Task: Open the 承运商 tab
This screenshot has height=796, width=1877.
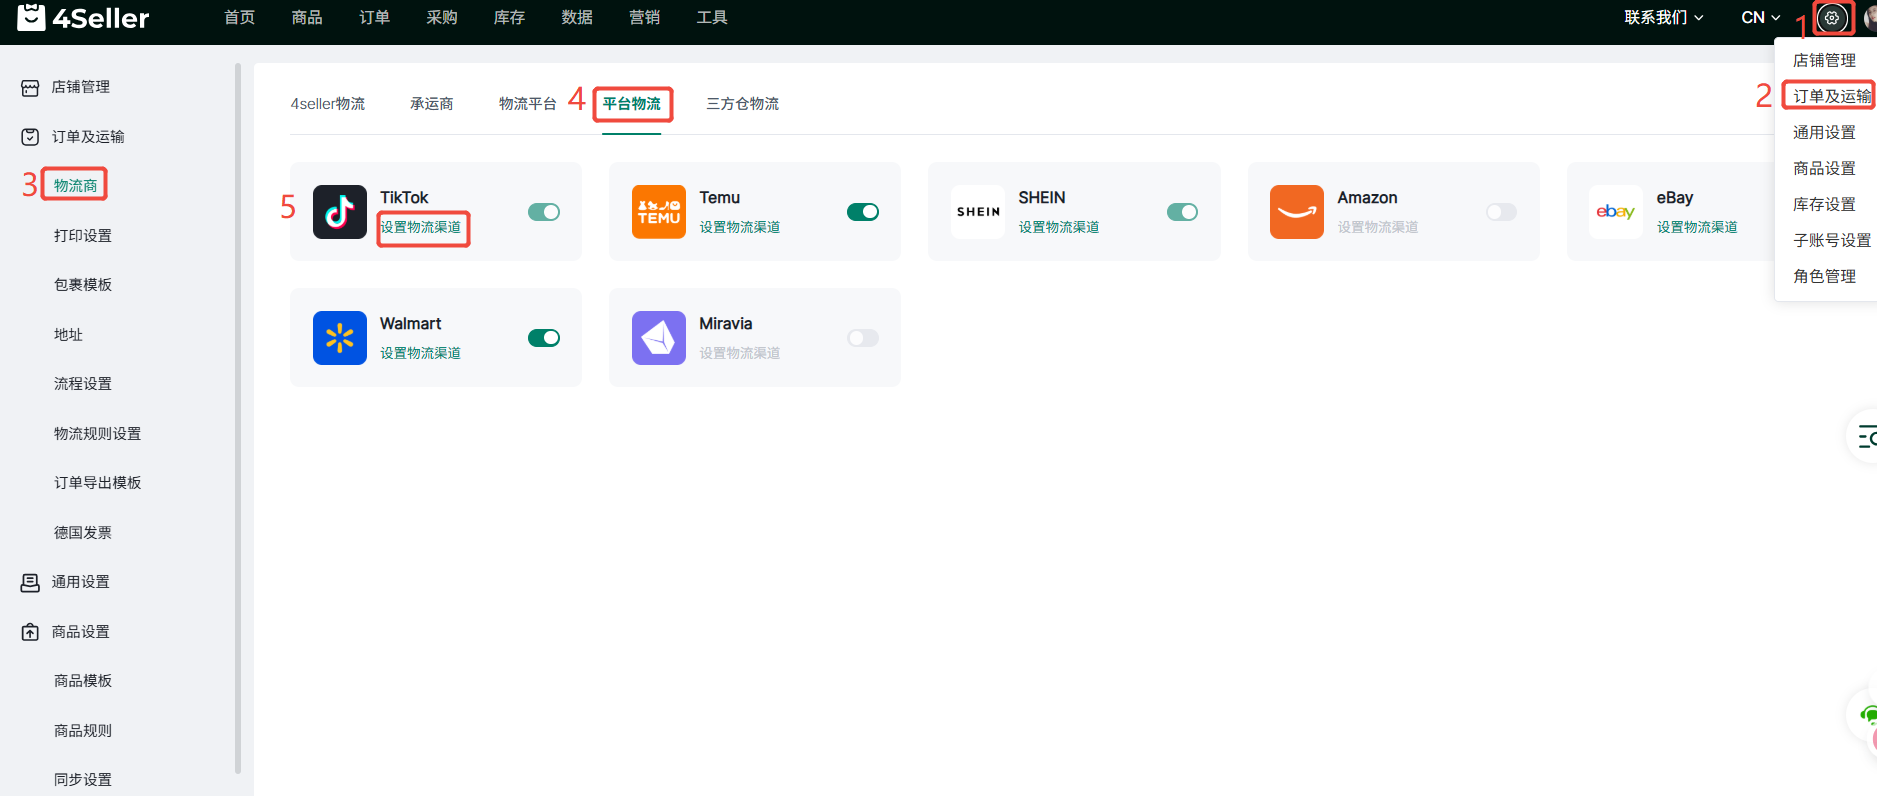Action: (432, 104)
